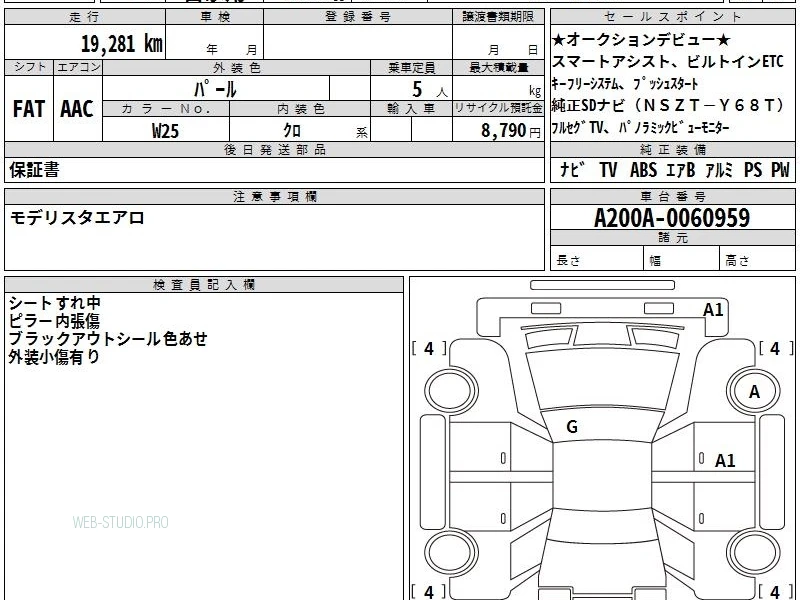
Task: Click the "車検" header cell
Action: pos(215,17)
